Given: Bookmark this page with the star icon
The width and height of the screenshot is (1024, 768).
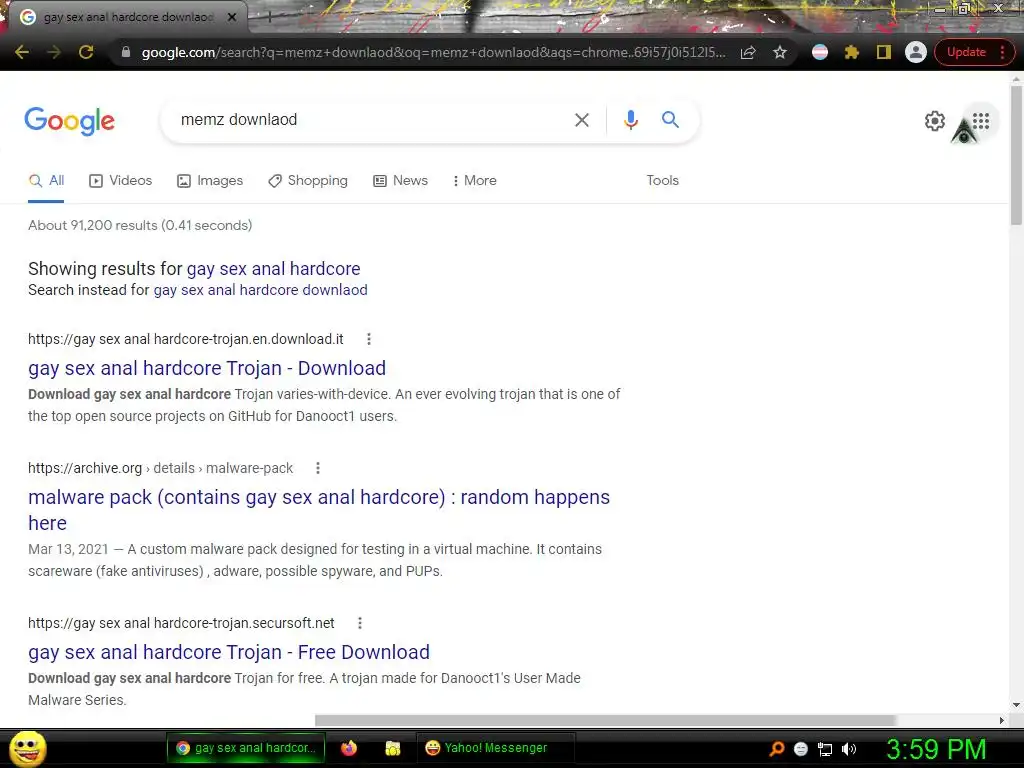Looking at the screenshot, I should (780, 52).
